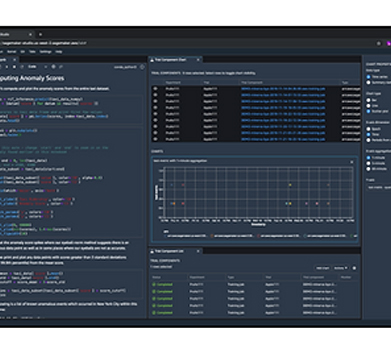Viewport: 391px width, 362px height.
Task: Click notebook toolbar icon right of Code dropdown
Action: click(53, 67)
